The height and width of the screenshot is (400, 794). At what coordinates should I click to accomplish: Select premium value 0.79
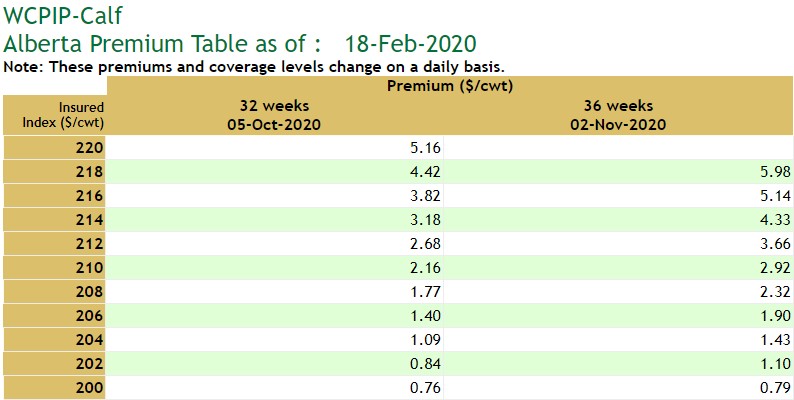tap(774, 388)
